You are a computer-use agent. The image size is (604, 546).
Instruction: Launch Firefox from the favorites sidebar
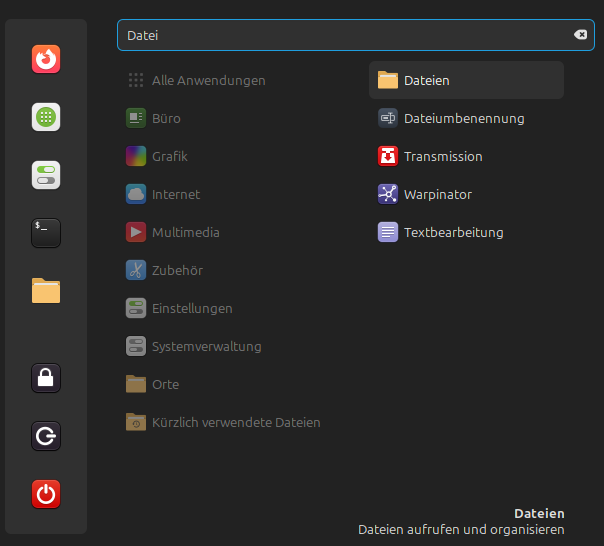(x=46, y=59)
